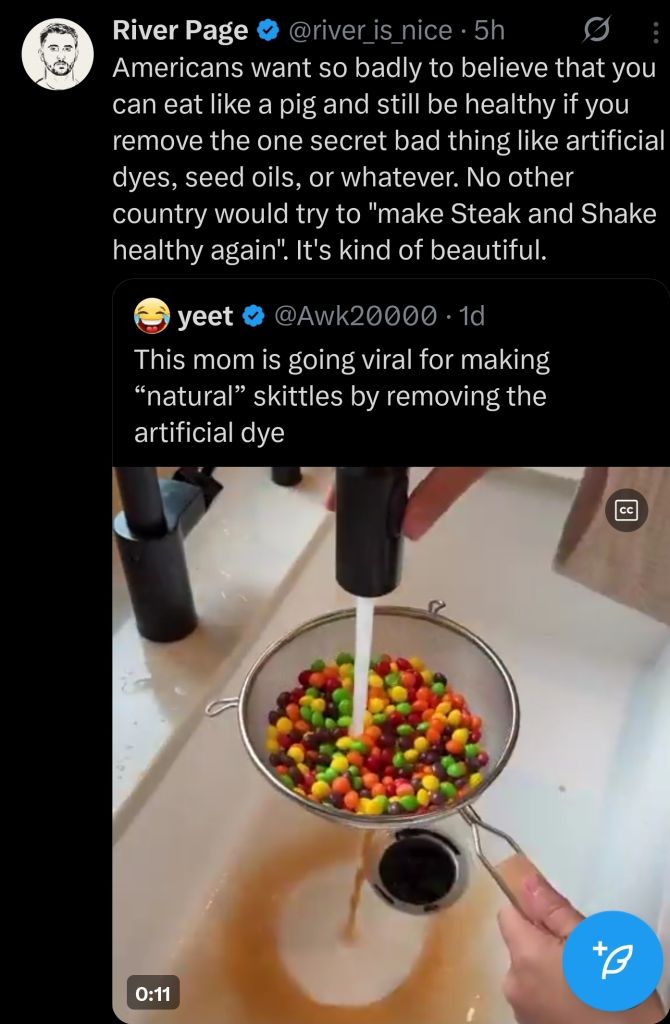Image resolution: width=670 pixels, height=1024 pixels.
Task: Open the River Page display name
Action: pos(180,31)
